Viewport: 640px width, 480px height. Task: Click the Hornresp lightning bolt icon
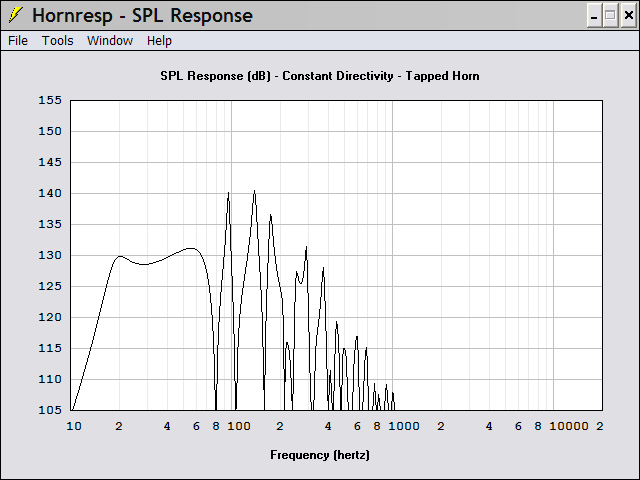point(15,15)
